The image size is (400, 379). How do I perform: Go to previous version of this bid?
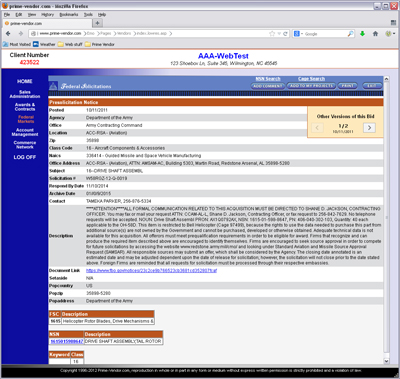(x=317, y=128)
